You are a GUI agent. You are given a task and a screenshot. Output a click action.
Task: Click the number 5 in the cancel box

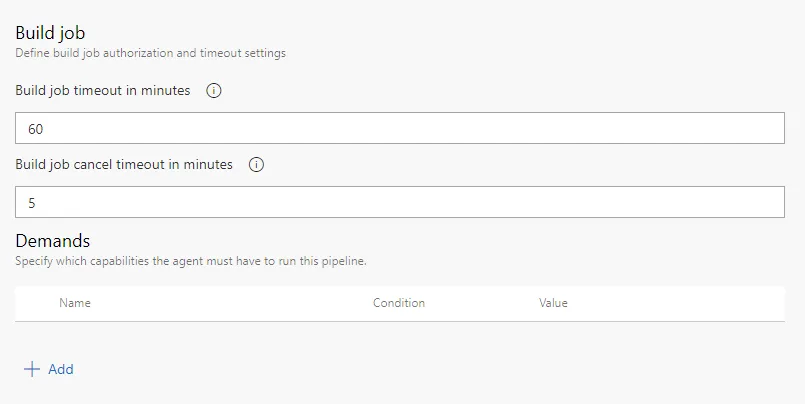32,203
